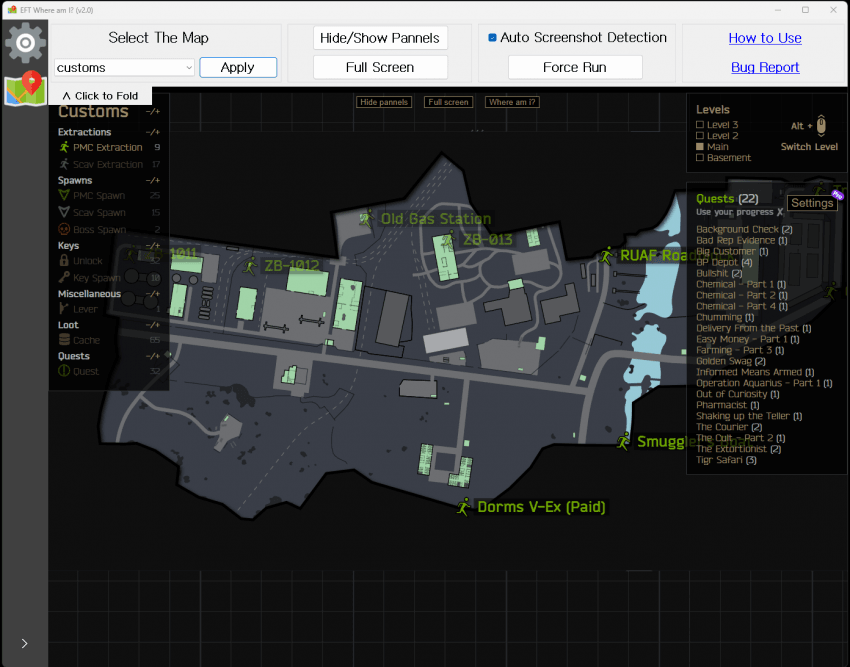Toggle the Main level checkbox

[x=700, y=146]
